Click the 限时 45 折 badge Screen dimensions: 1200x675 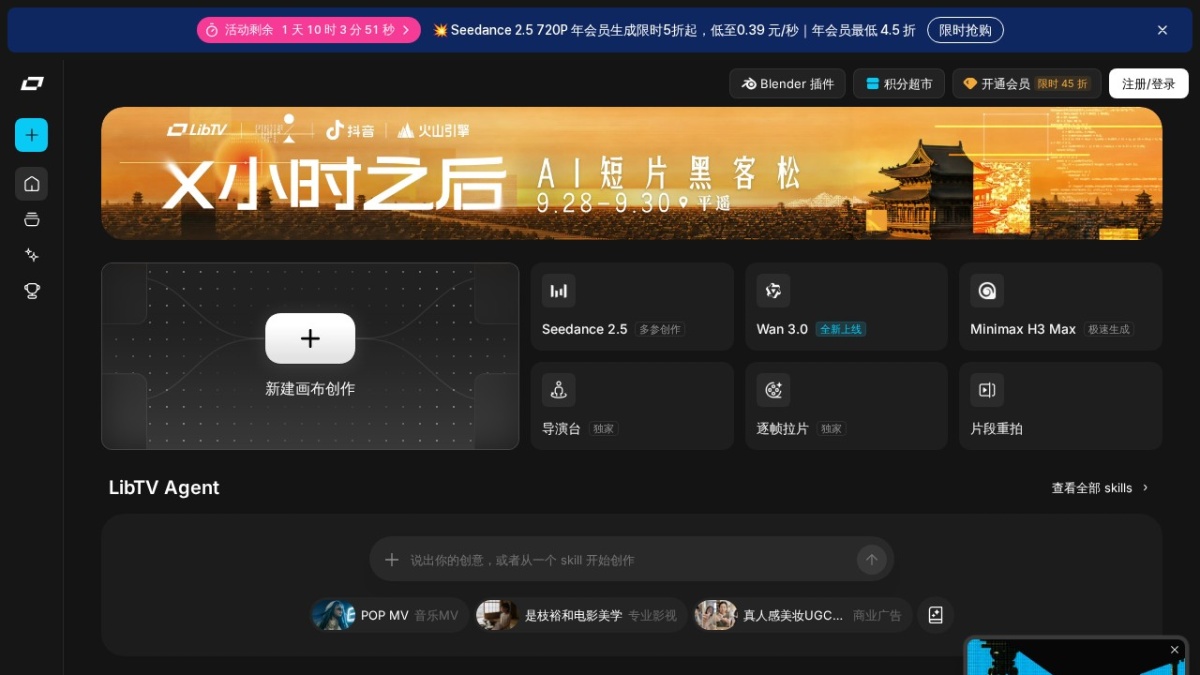pos(1063,84)
